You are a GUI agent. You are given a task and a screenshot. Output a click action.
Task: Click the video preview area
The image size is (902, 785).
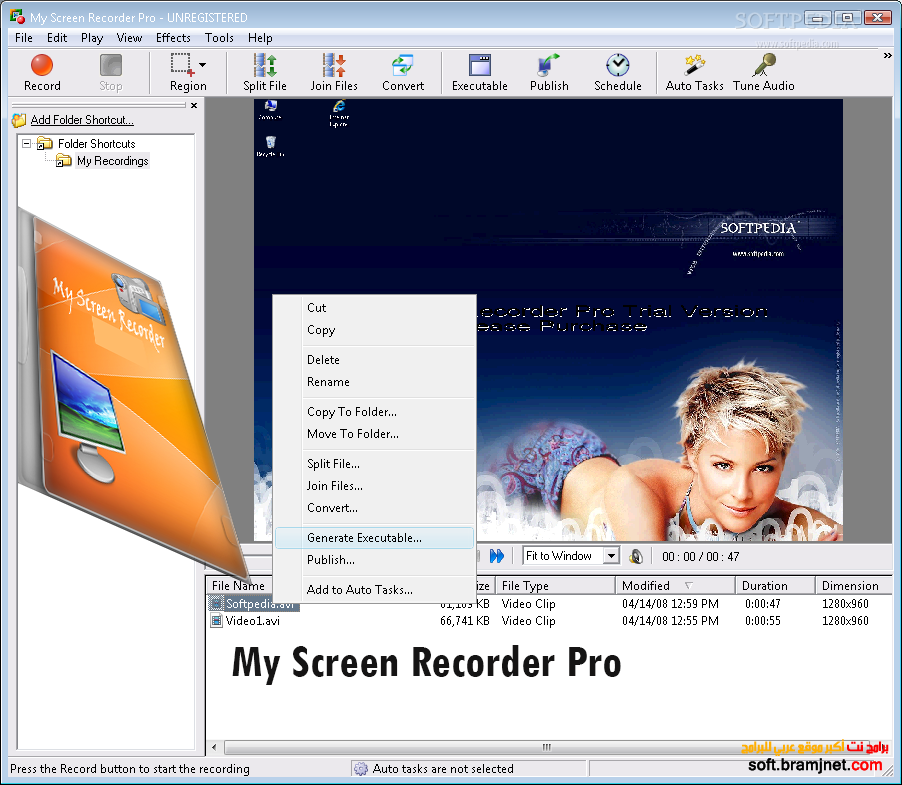548,320
